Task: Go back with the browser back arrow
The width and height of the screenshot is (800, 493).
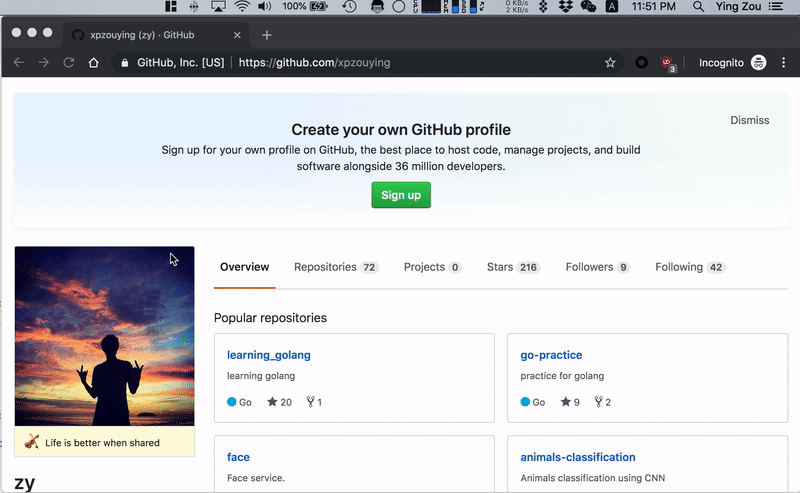Action: point(19,62)
